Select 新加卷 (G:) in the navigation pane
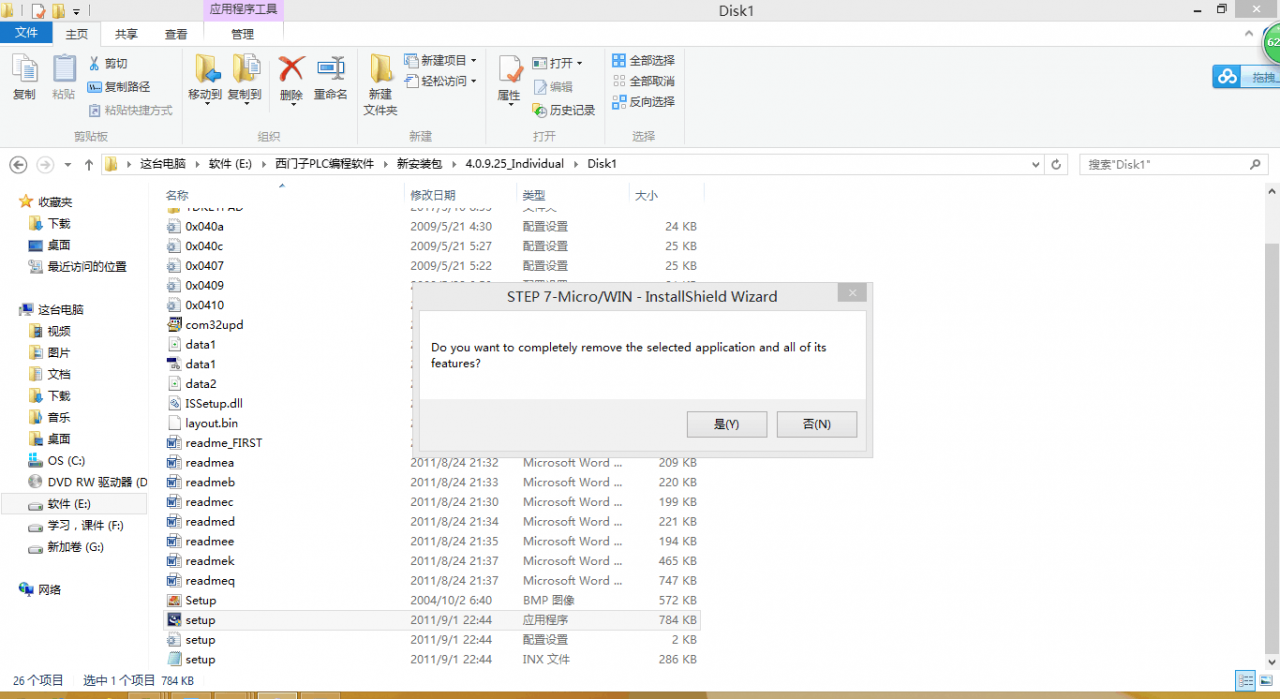 pyautogui.click(x=75, y=547)
